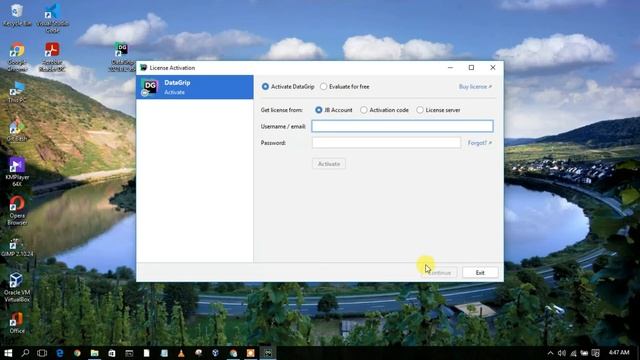Maximize the License Activation window
The height and width of the screenshot is (360, 640).
[471, 68]
